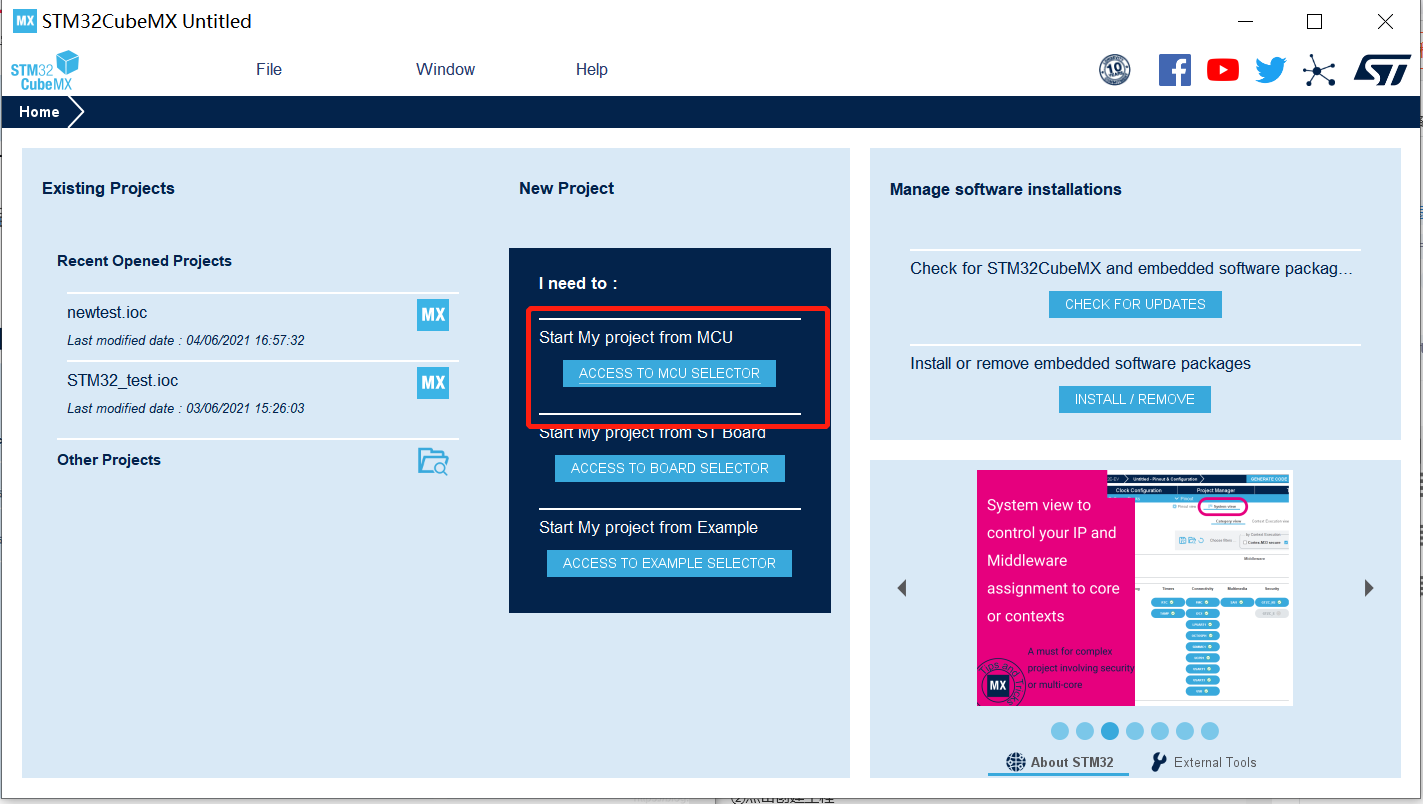Click the Other Projects label
Viewport: 1423px width, 804px height.
tap(109, 460)
